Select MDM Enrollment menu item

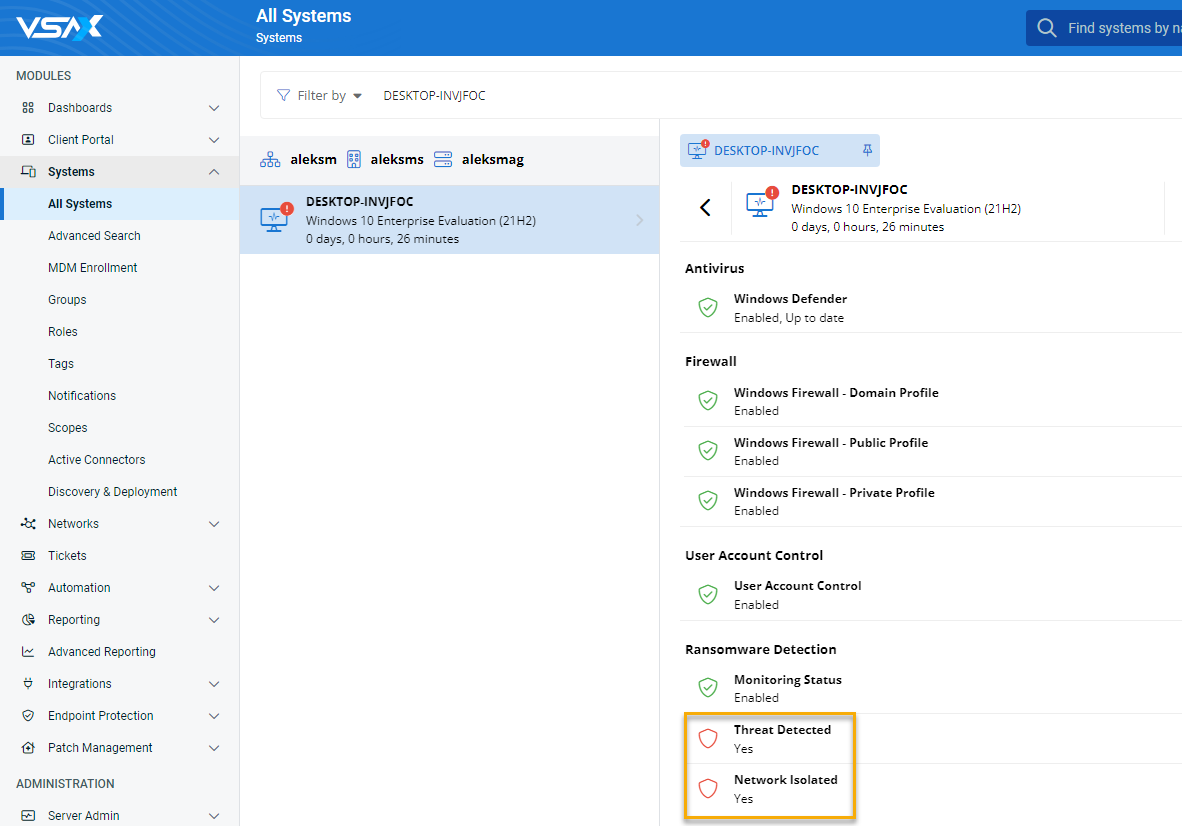coord(93,268)
